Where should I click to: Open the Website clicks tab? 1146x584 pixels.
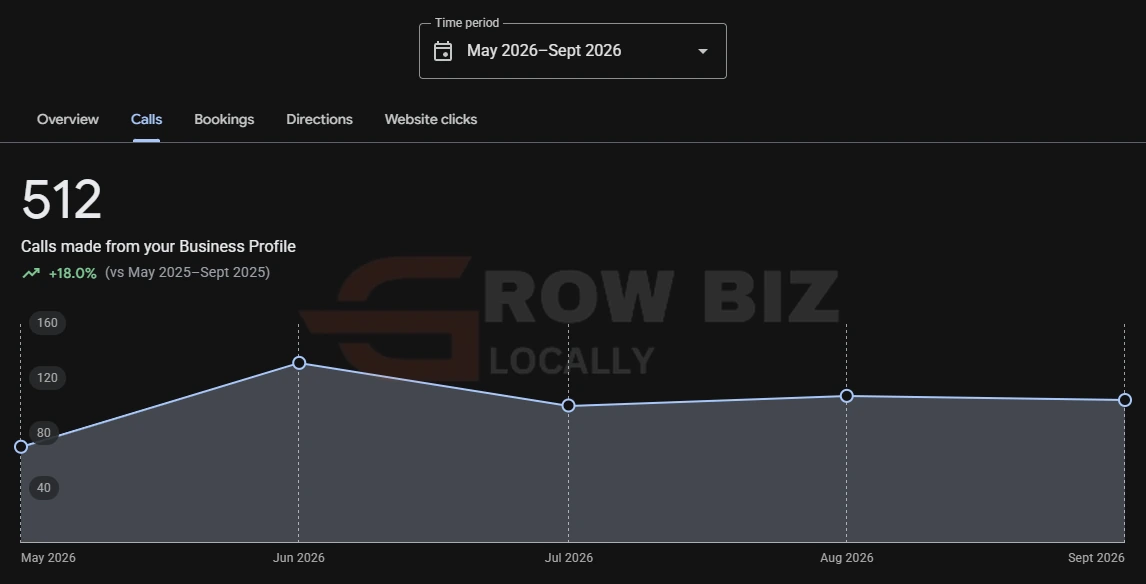point(430,119)
